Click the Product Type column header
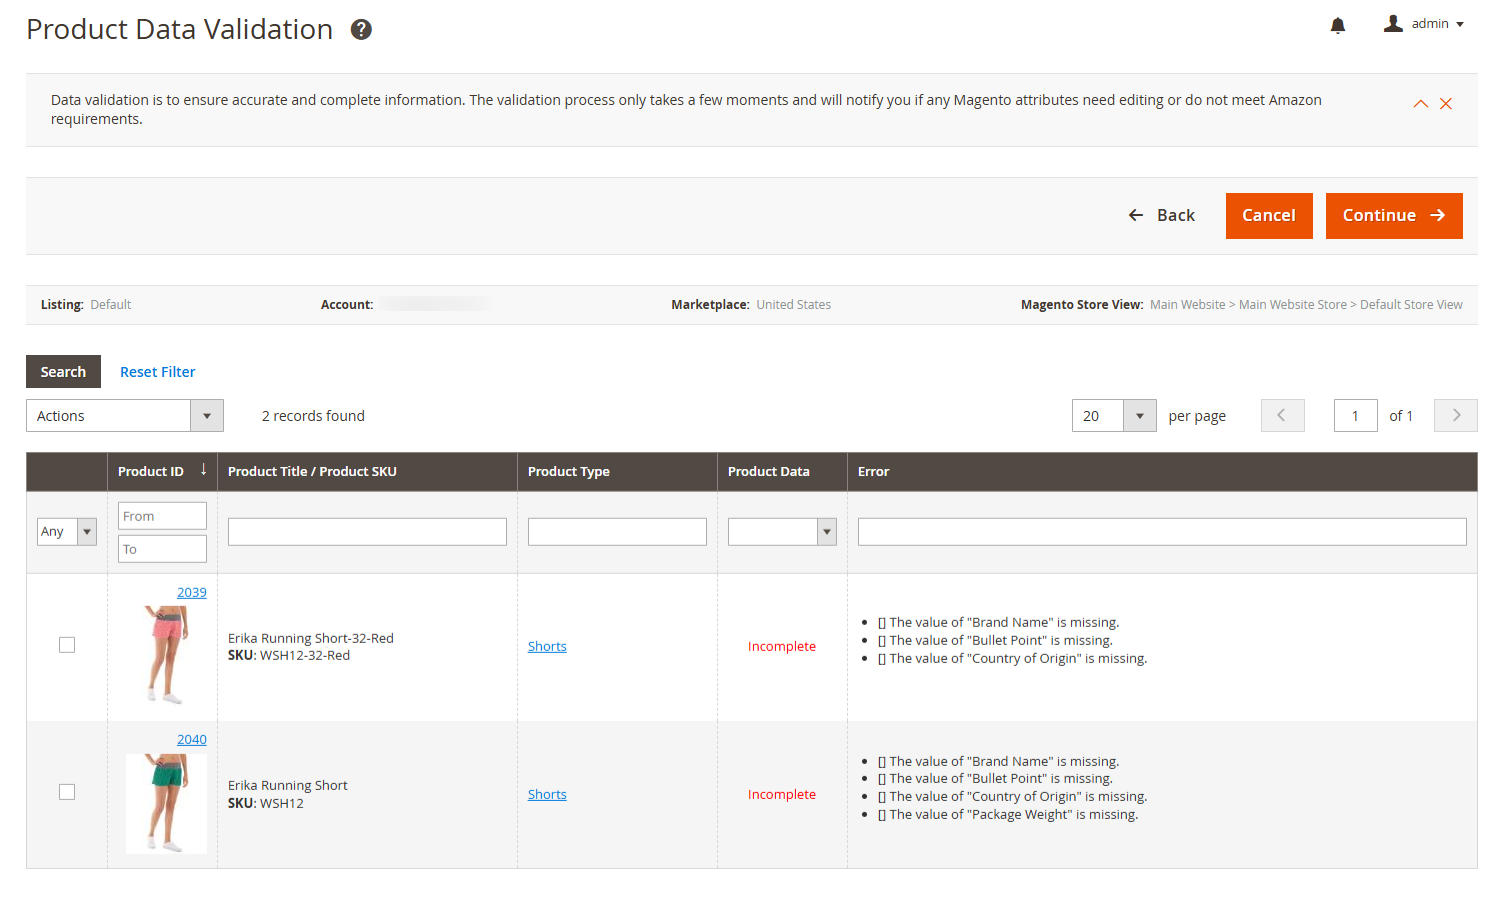 (568, 472)
